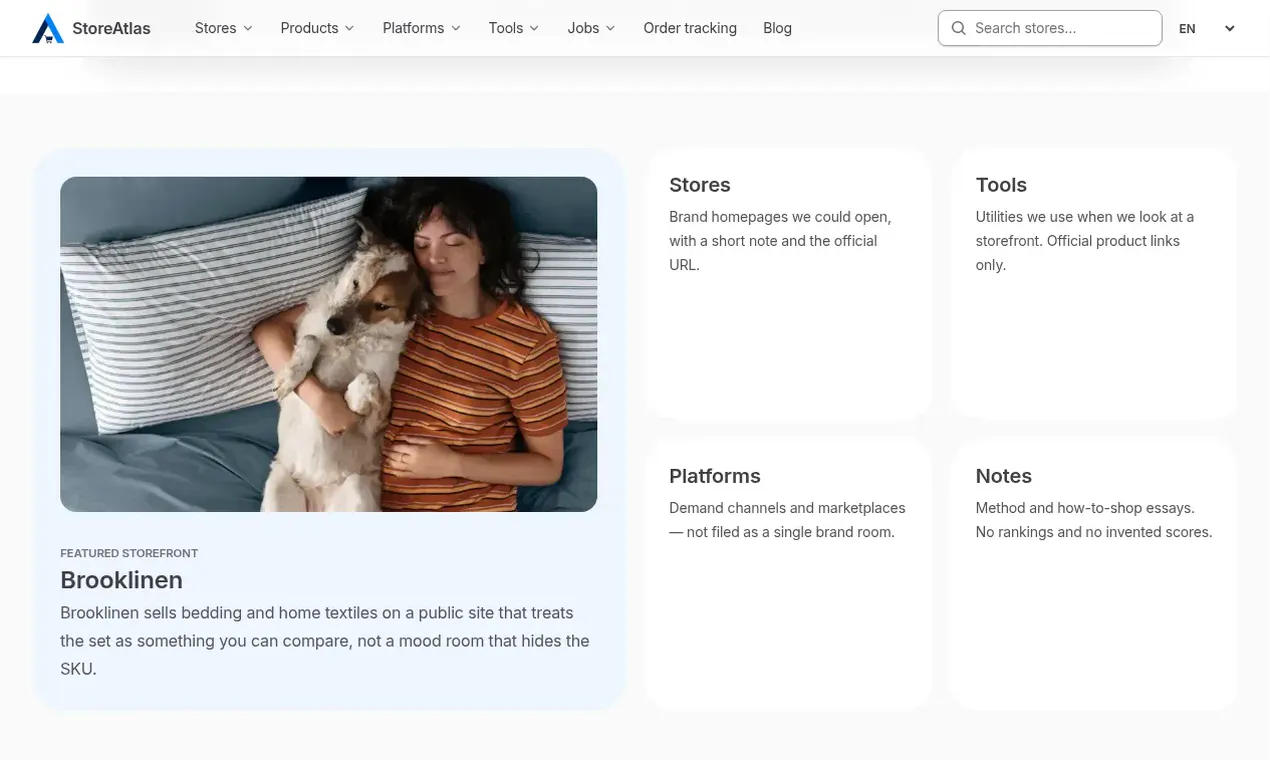
Task: Expand the Jobs menu chevron
Action: coord(610,28)
